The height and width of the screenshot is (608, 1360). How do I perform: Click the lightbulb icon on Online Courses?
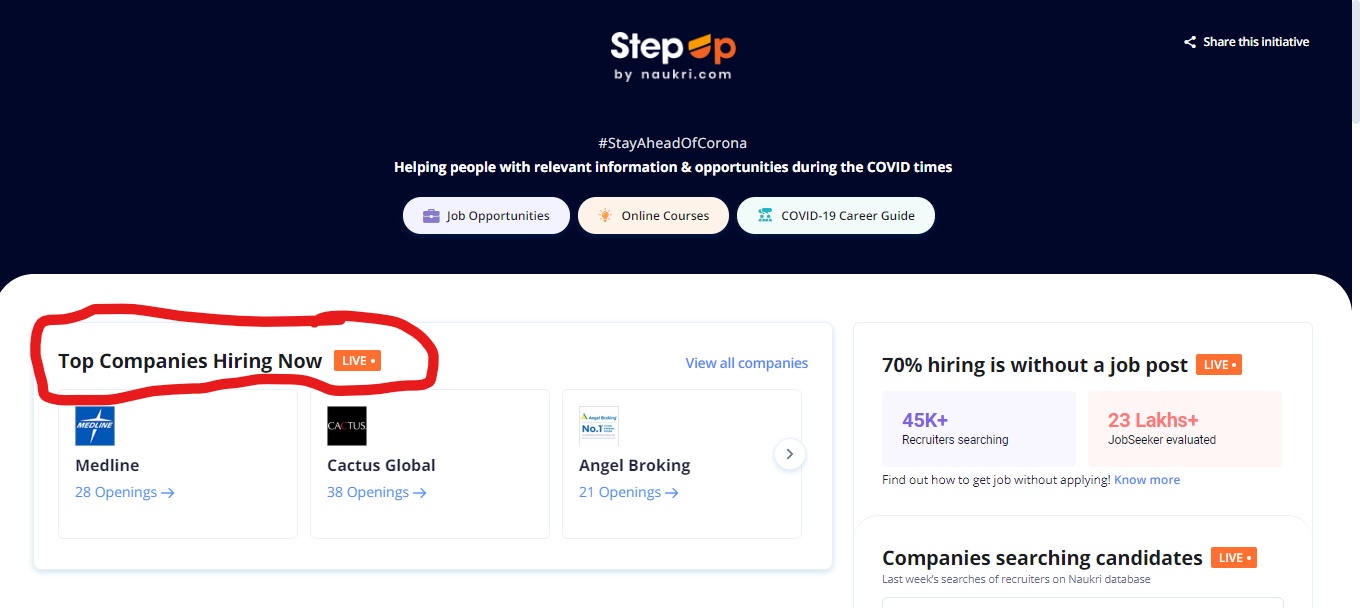tap(605, 216)
